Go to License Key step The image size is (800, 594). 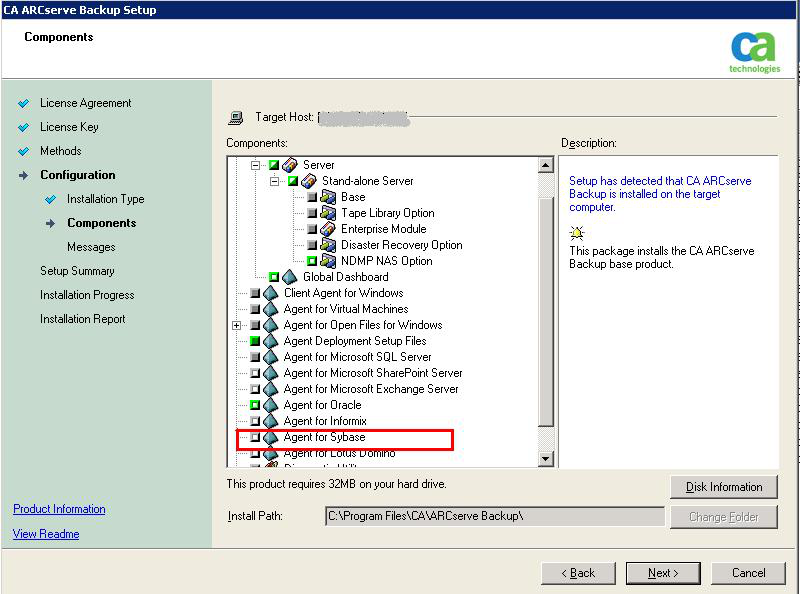coord(69,127)
